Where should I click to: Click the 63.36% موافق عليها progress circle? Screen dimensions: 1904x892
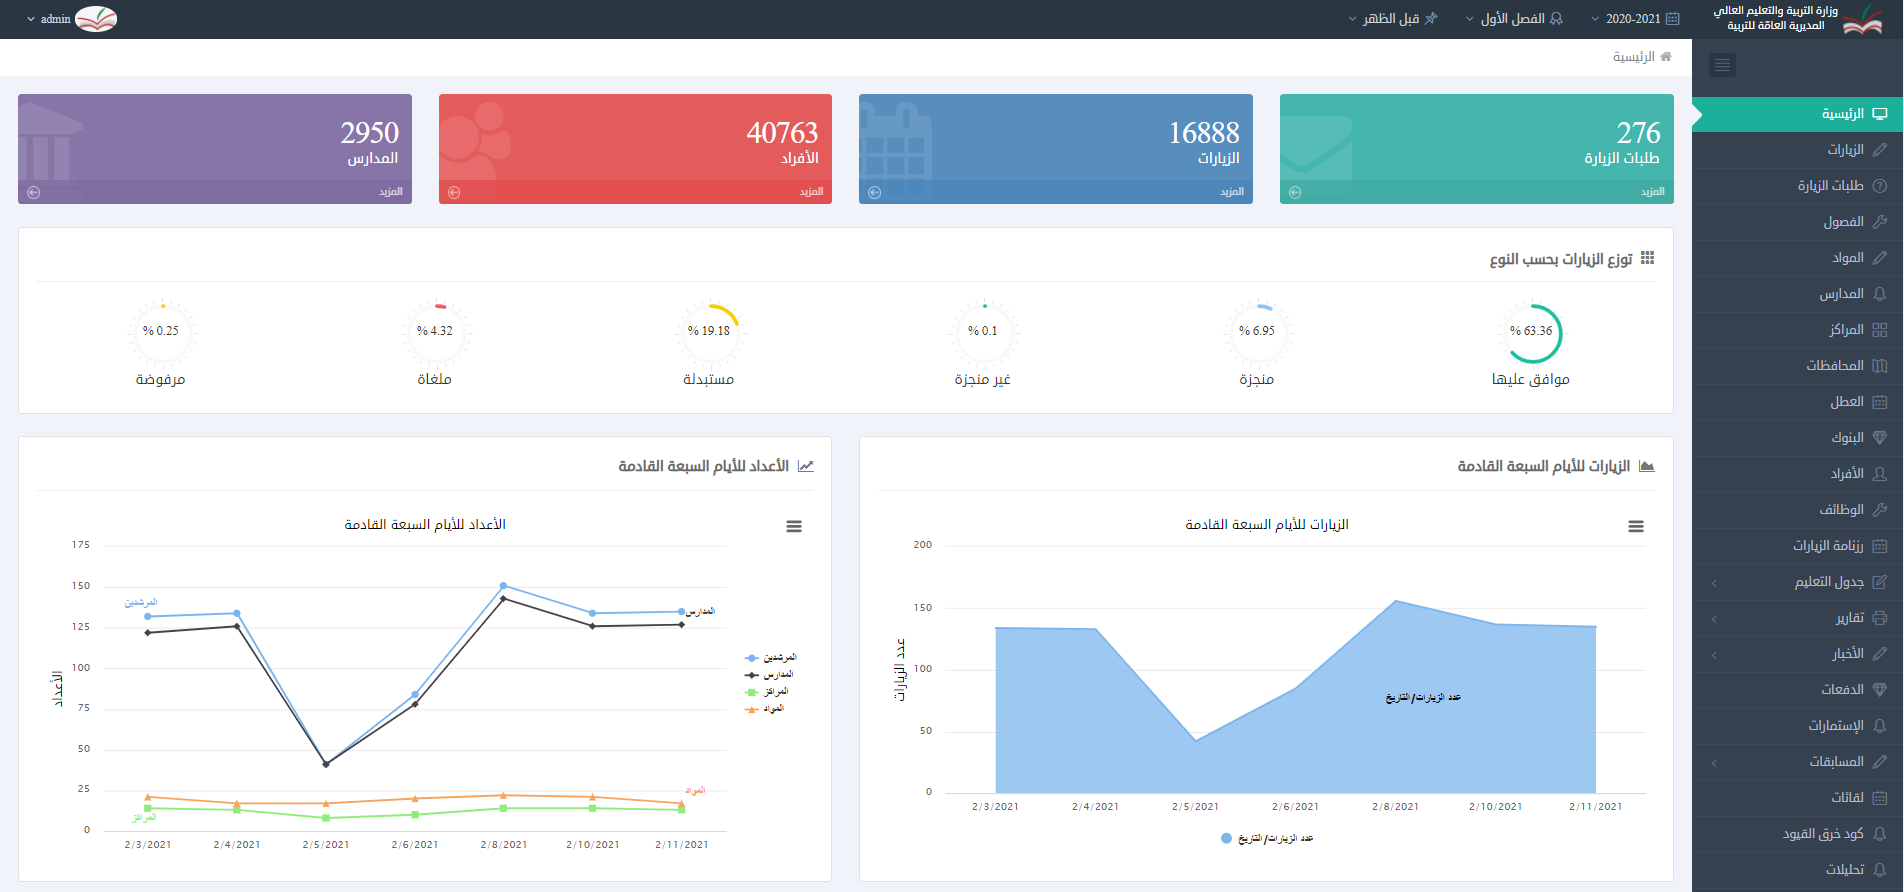click(x=1531, y=333)
